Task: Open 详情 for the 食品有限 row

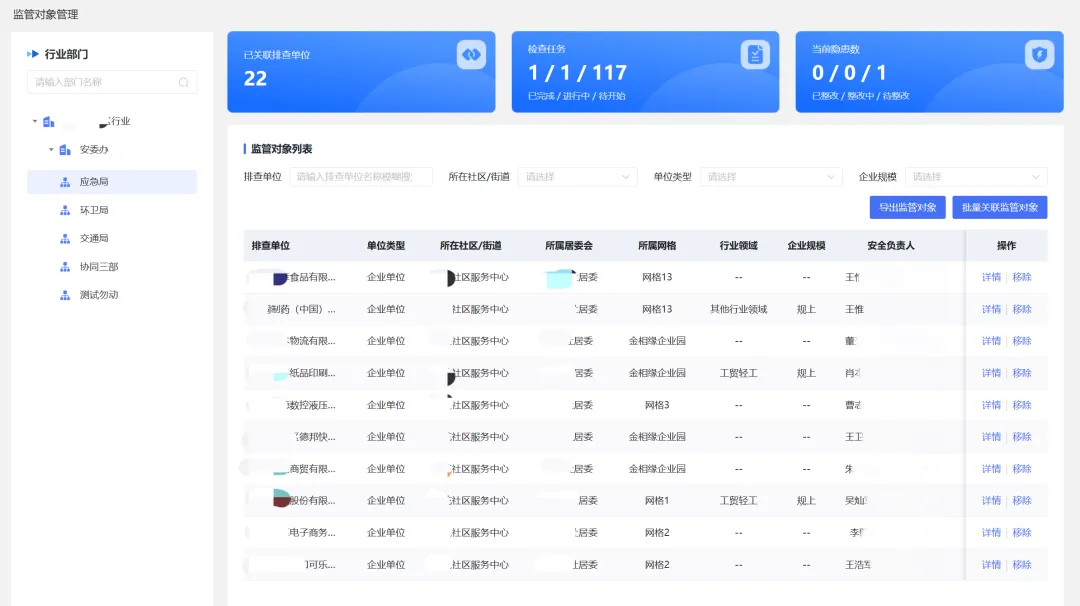Action: point(991,278)
